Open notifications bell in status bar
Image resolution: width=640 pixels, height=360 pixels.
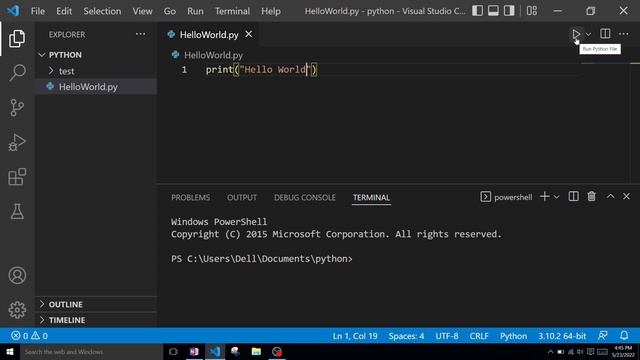point(624,336)
